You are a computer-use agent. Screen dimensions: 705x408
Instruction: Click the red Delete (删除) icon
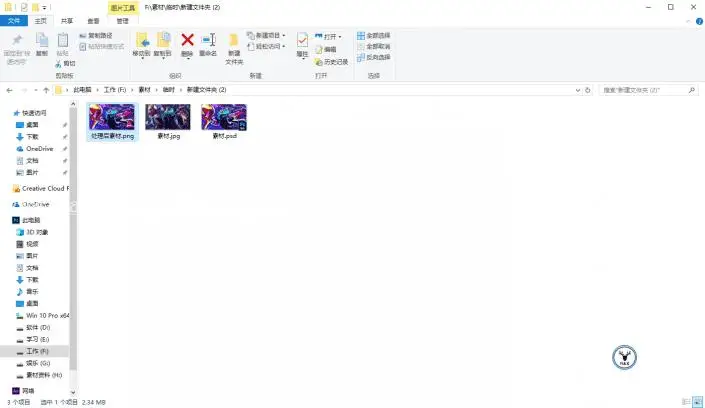(187, 40)
